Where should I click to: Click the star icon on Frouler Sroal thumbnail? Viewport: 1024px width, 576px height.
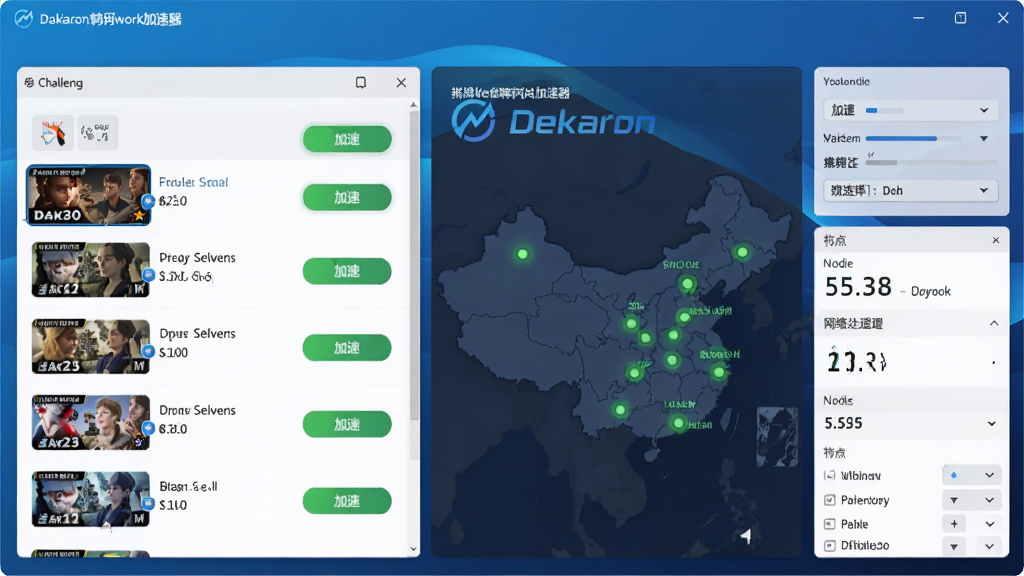(139, 215)
